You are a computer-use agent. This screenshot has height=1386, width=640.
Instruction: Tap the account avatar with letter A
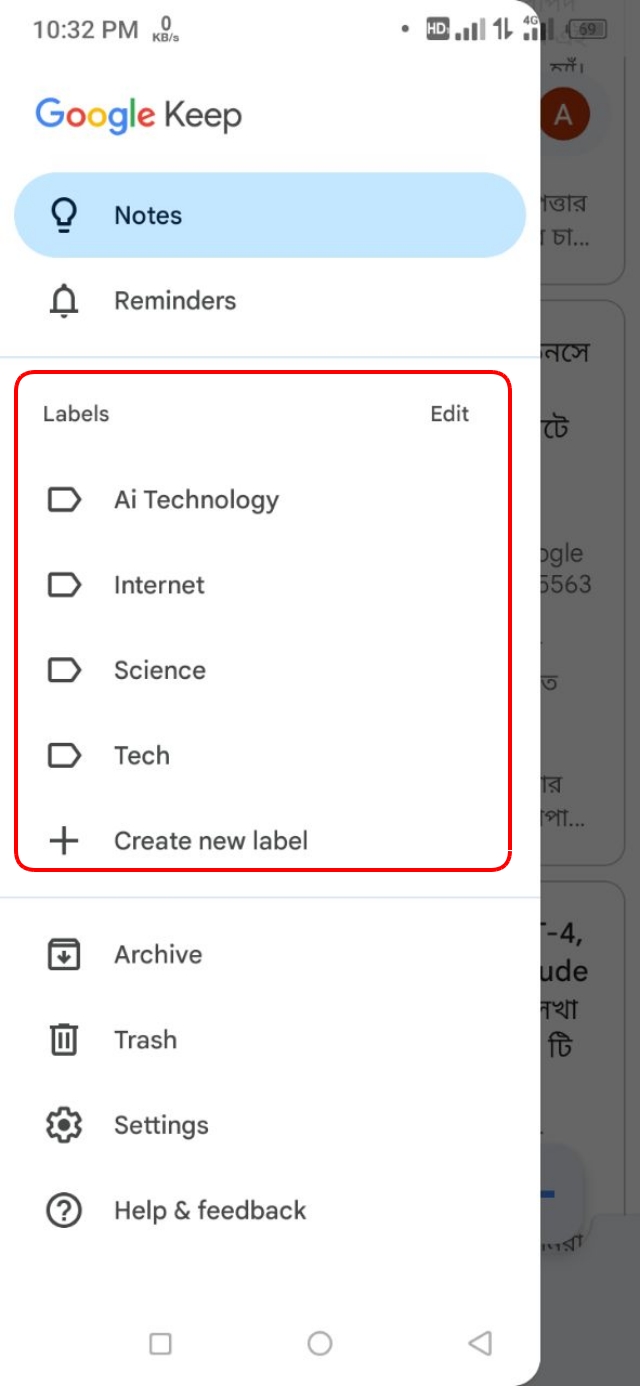pyautogui.click(x=563, y=116)
